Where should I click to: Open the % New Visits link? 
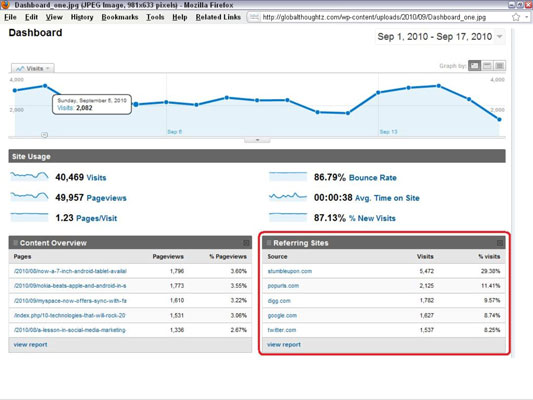pos(372,218)
